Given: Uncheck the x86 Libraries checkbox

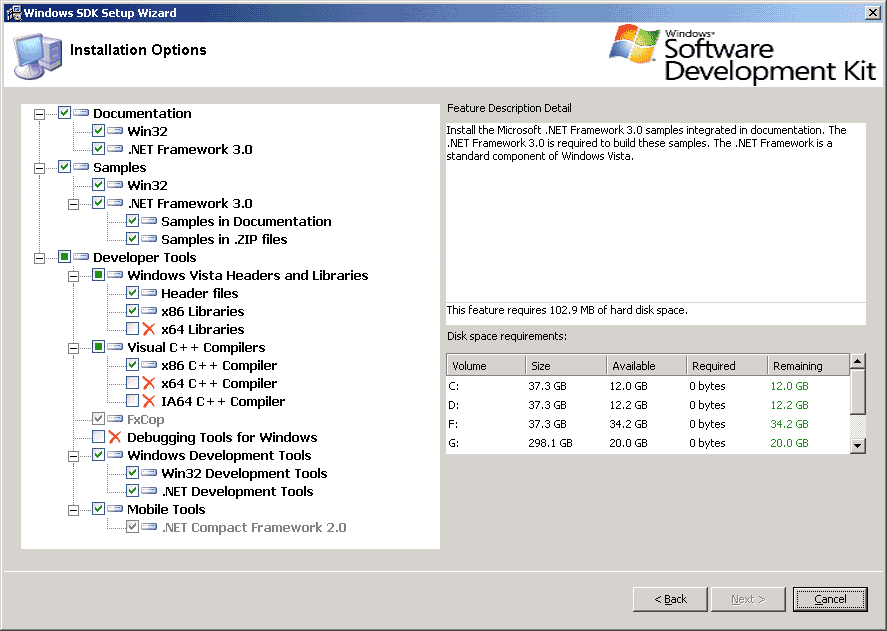Looking at the screenshot, I should [x=132, y=311].
